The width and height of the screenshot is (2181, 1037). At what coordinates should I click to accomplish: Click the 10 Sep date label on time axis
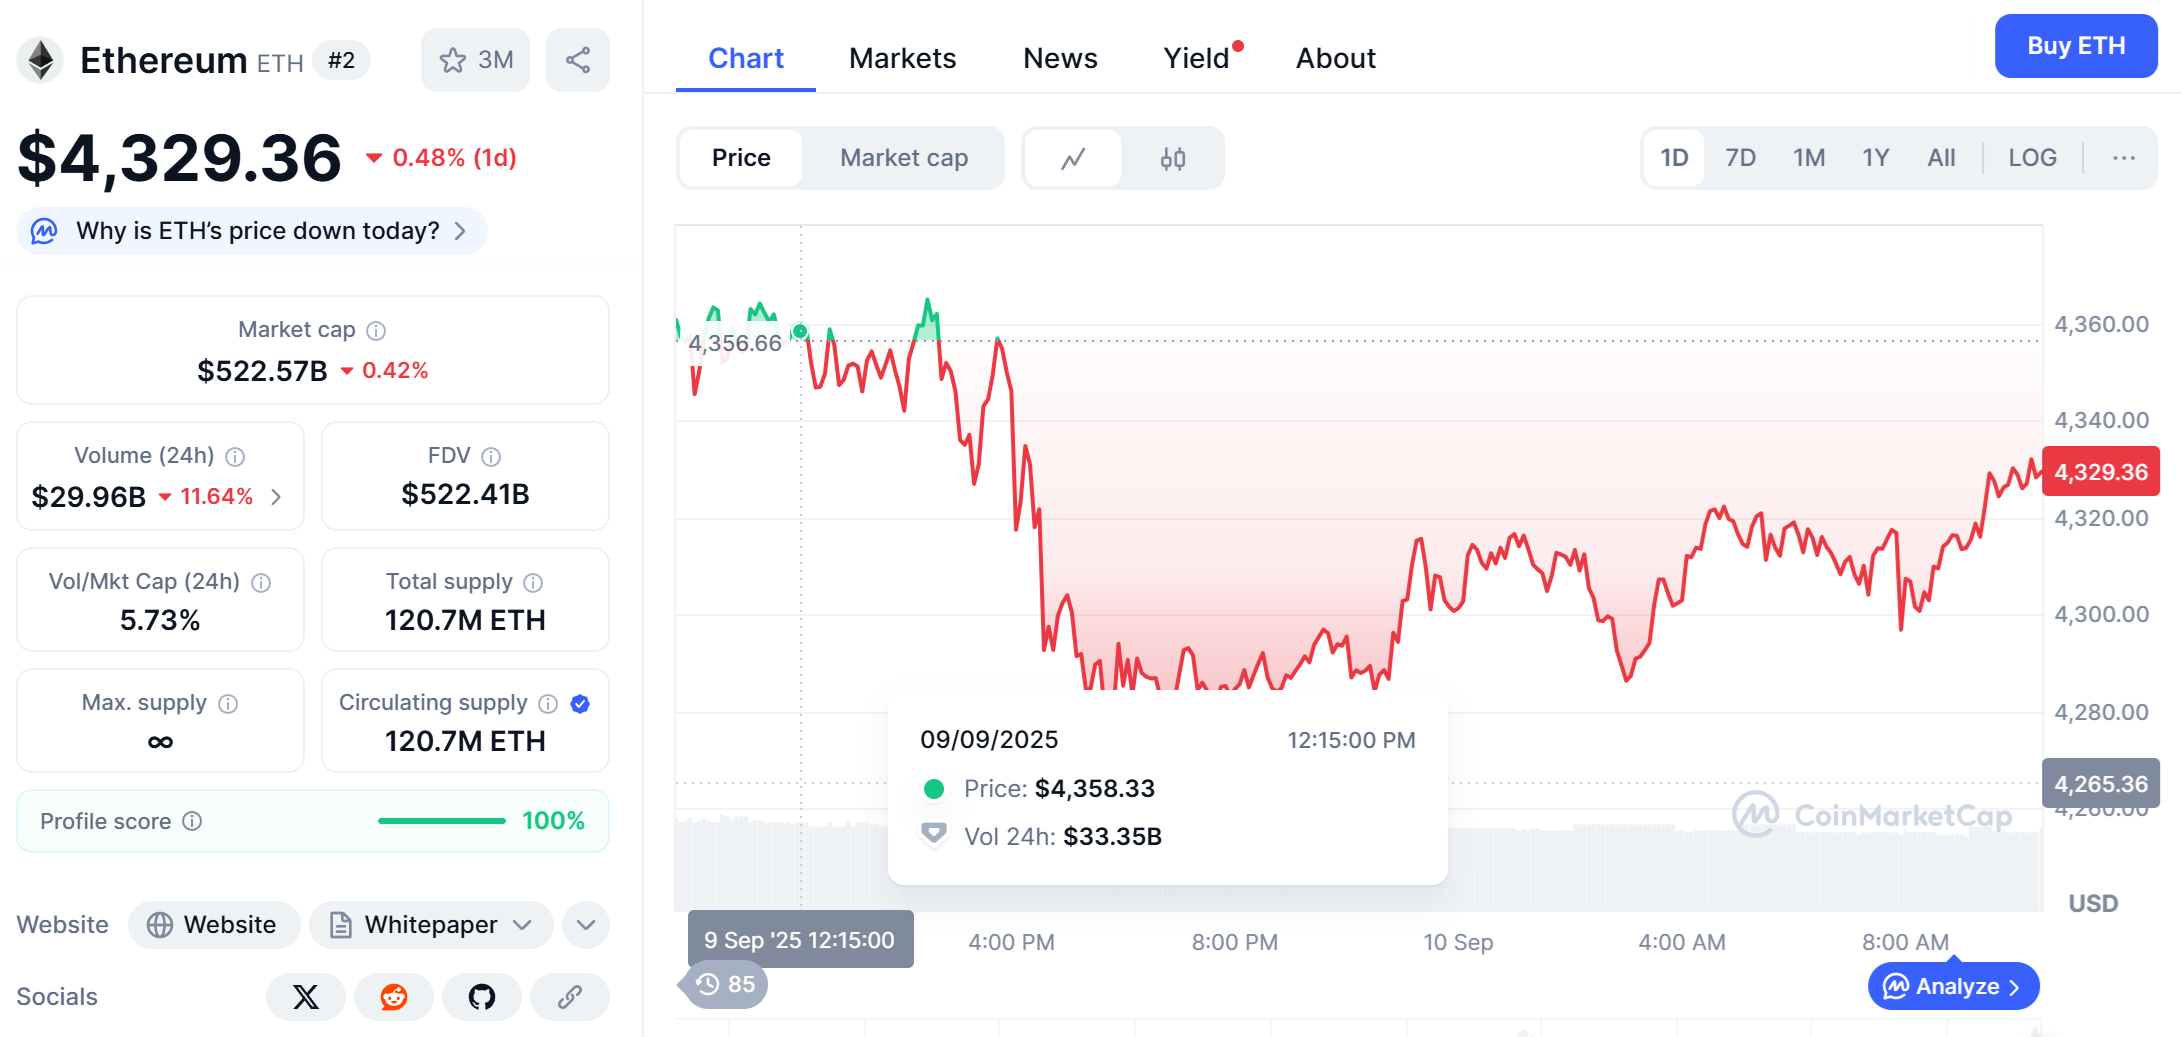pyautogui.click(x=1458, y=942)
